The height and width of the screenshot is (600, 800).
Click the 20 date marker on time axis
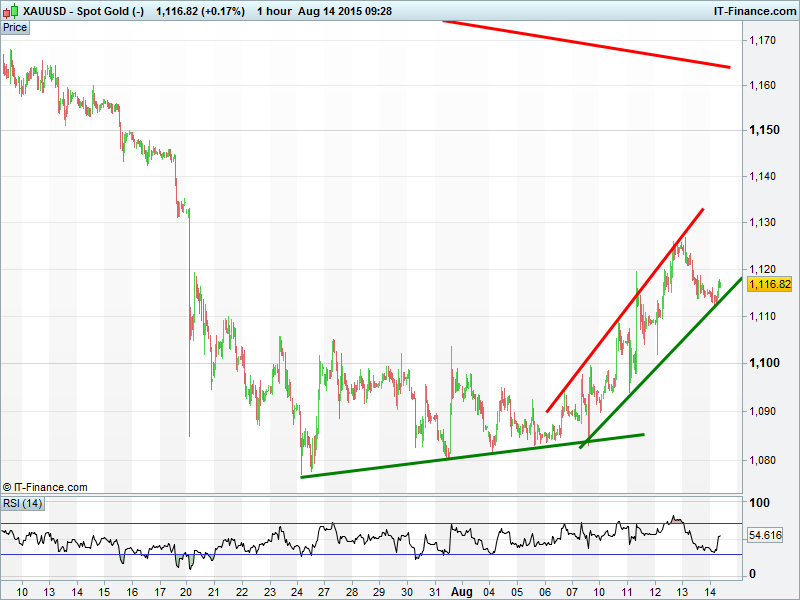click(187, 591)
